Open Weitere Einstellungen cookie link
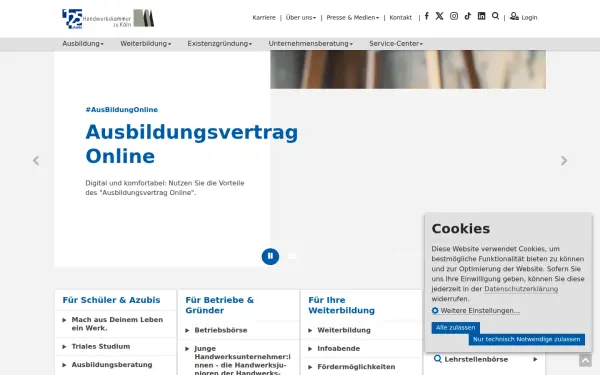Screen dimensions: 600x375 click(x=480, y=311)
